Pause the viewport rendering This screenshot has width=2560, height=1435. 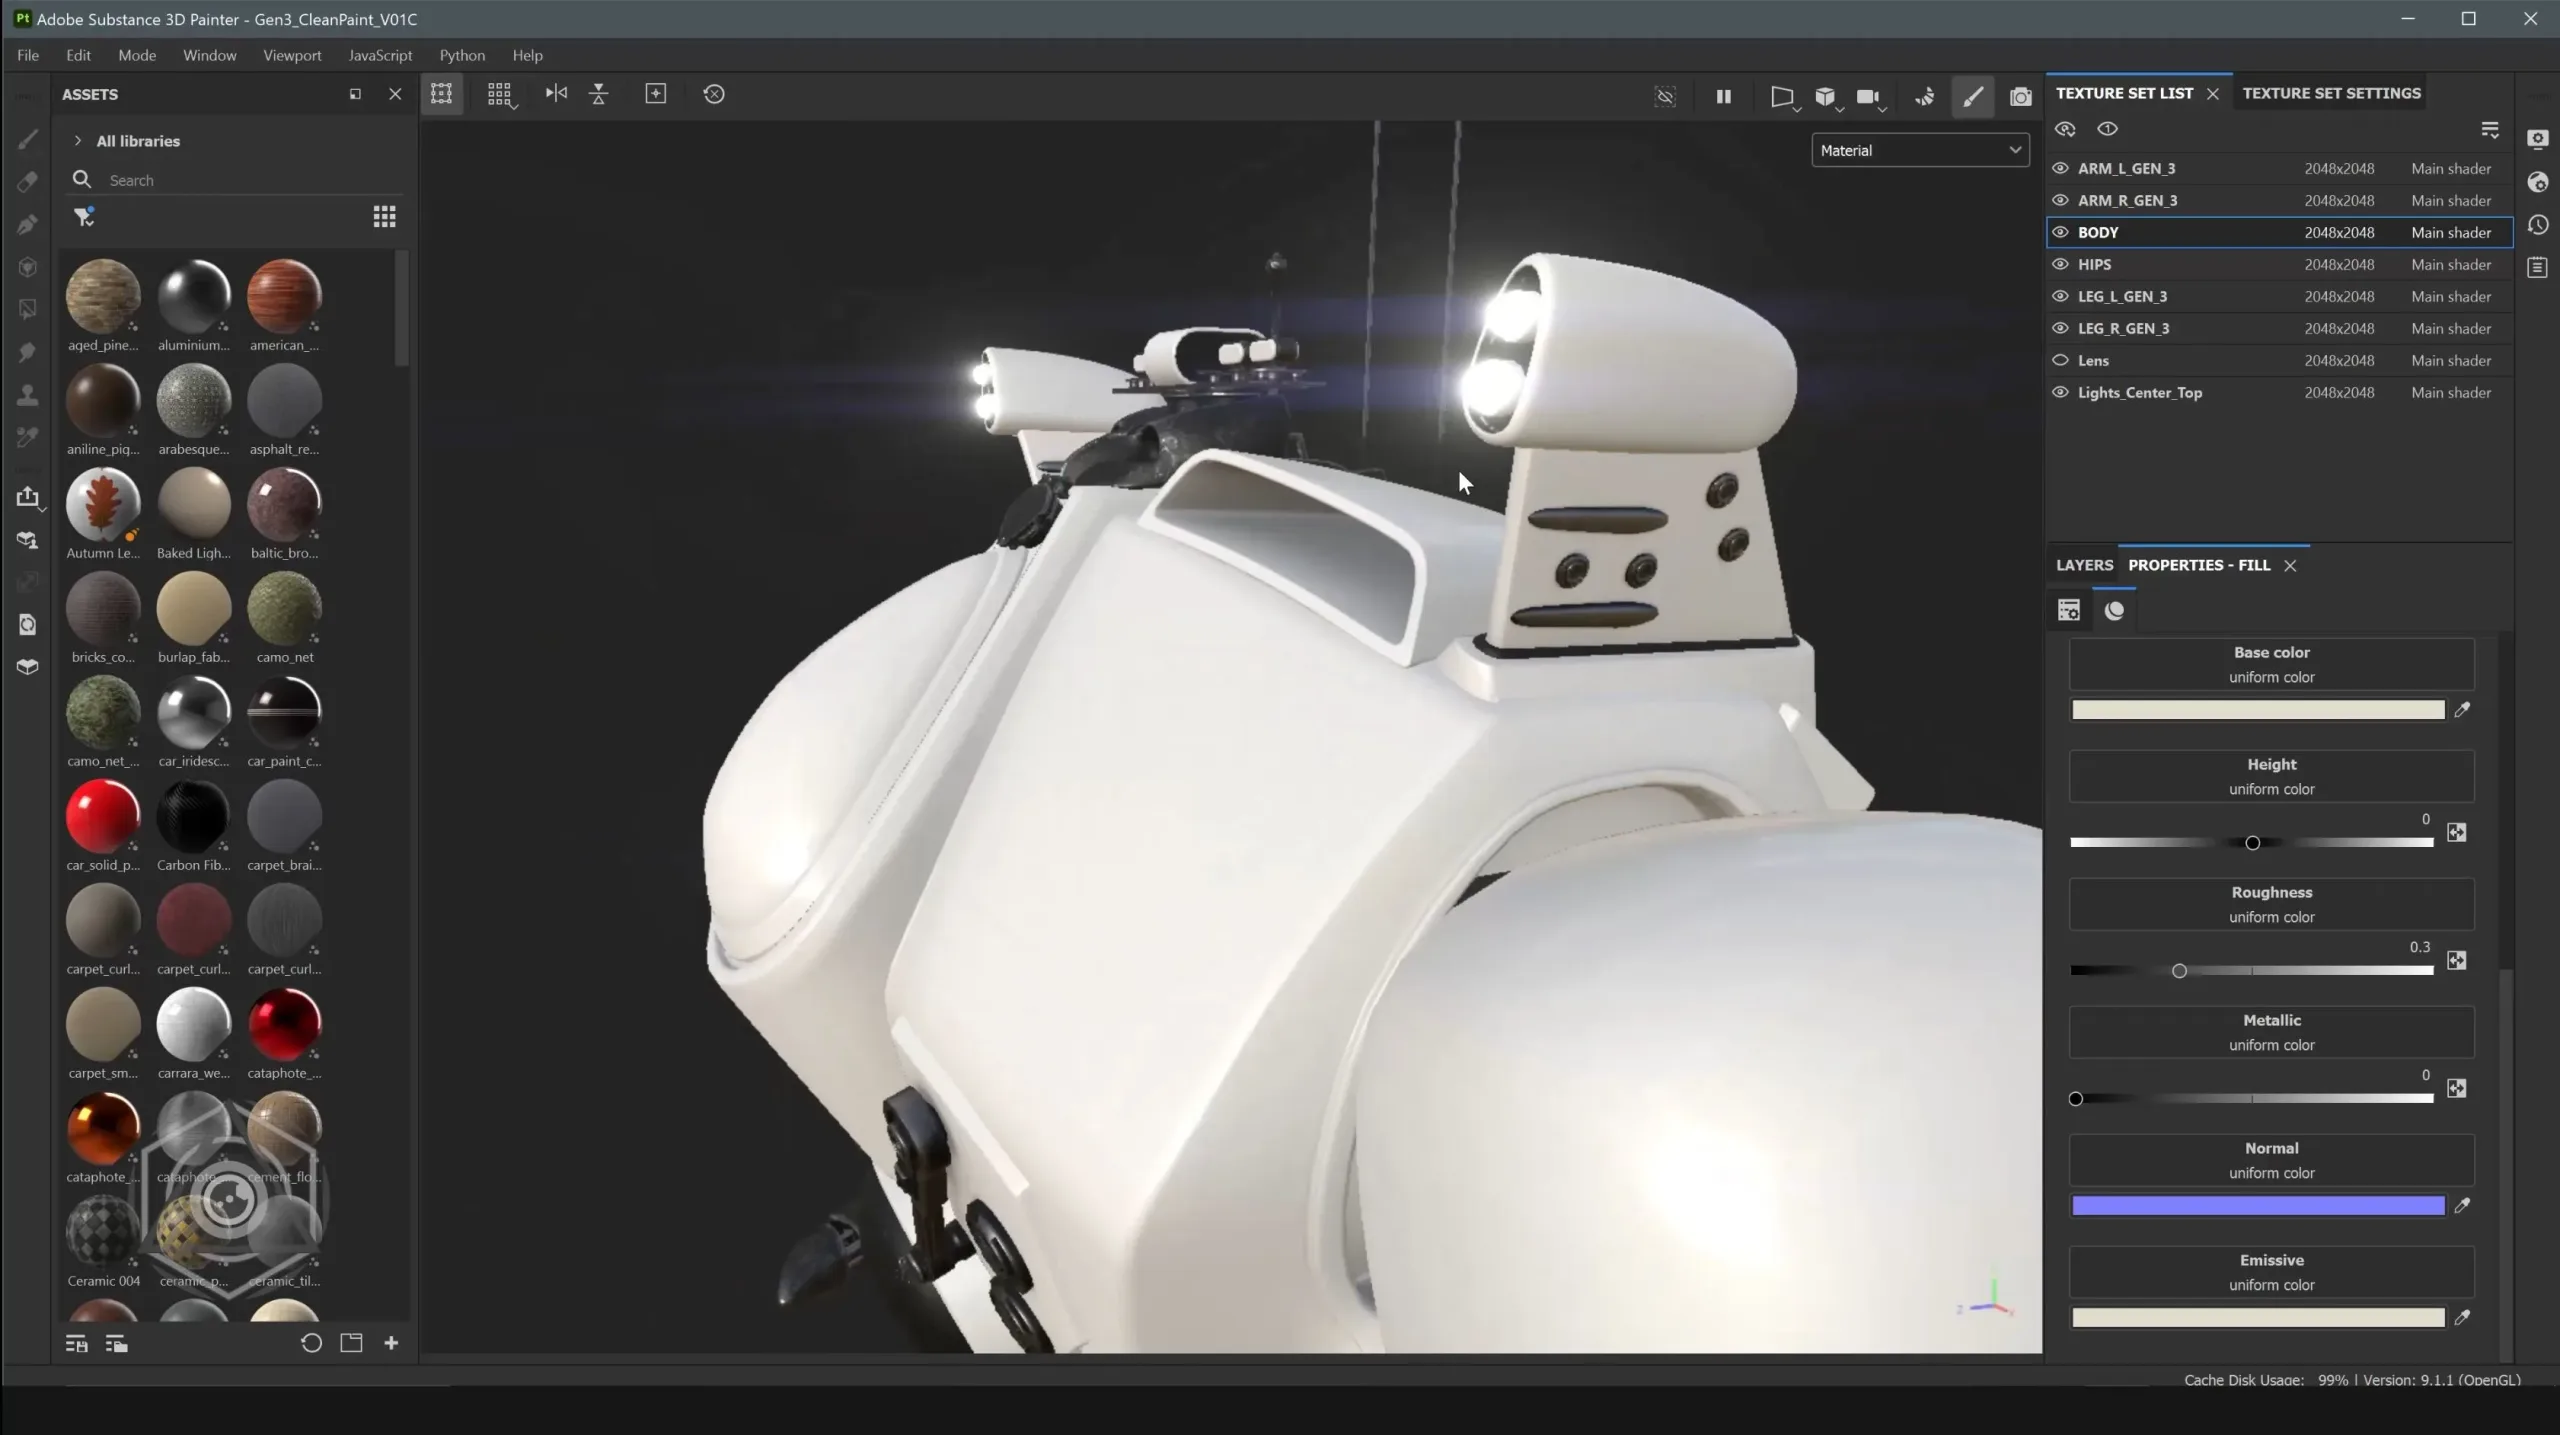point(1722,96)
